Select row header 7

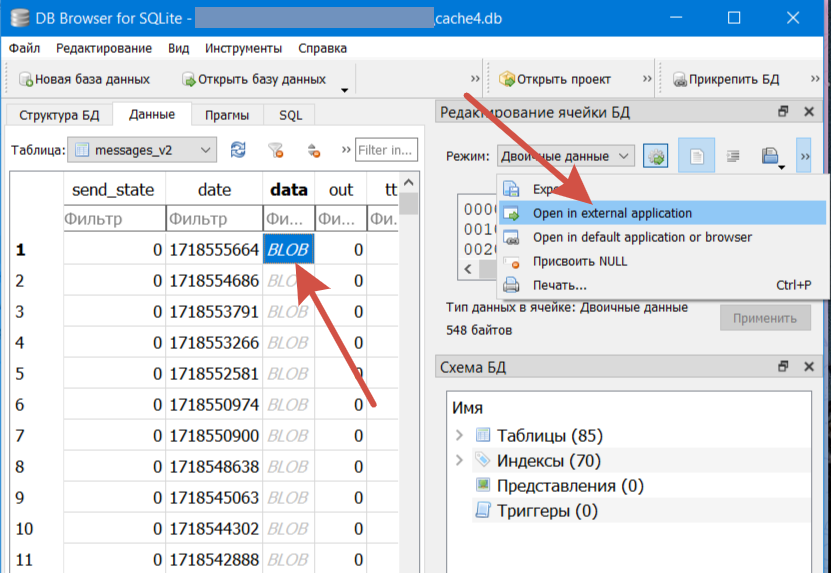tap(37, 436)
